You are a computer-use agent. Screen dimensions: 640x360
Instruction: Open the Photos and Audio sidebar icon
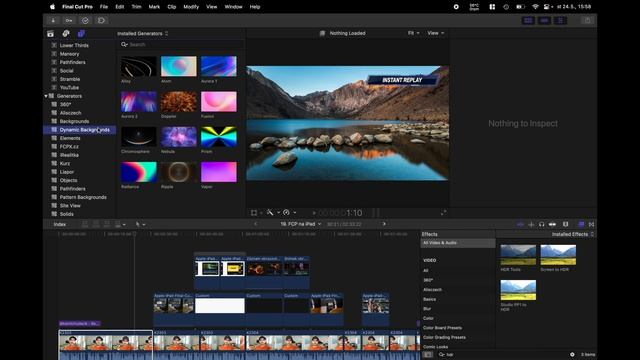click(x=66, y=33)
